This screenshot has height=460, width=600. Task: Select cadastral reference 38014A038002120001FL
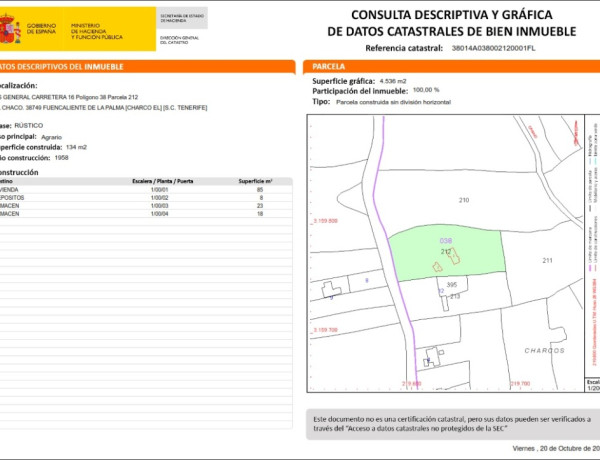493,48
